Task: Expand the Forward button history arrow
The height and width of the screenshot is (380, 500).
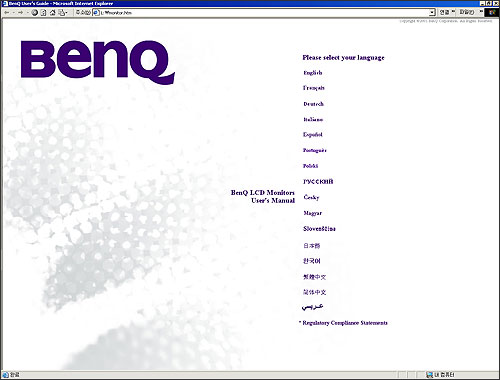Action: click(x=27, y=13)
